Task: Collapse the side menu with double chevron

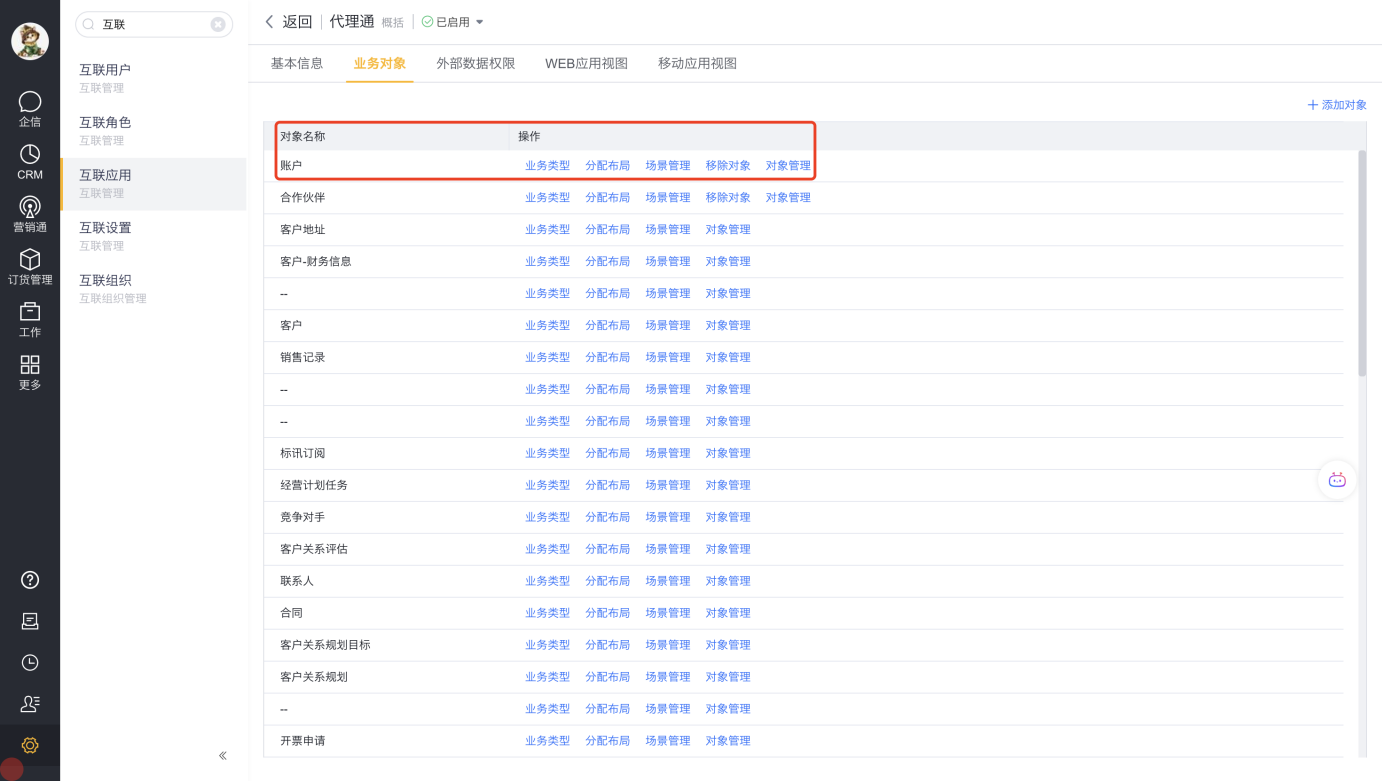Action: [223, 756]
